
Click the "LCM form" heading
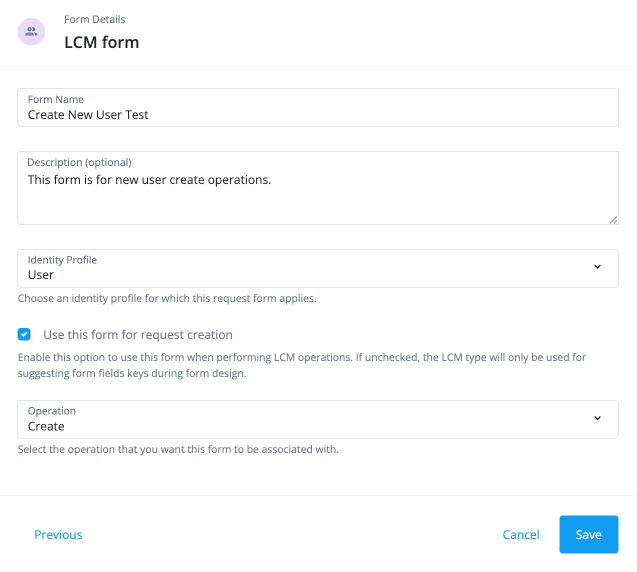click(x=102, y=42)
